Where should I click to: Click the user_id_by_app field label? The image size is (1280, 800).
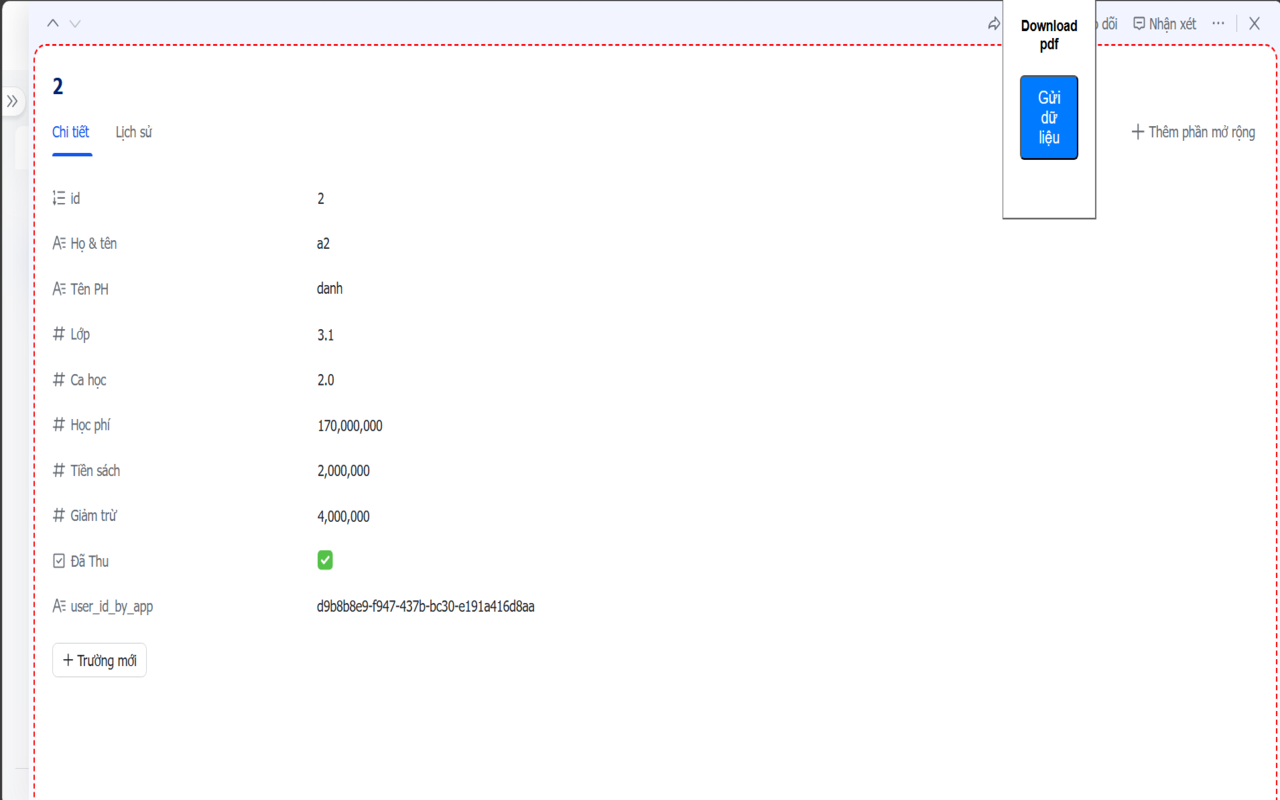point(111,606)
